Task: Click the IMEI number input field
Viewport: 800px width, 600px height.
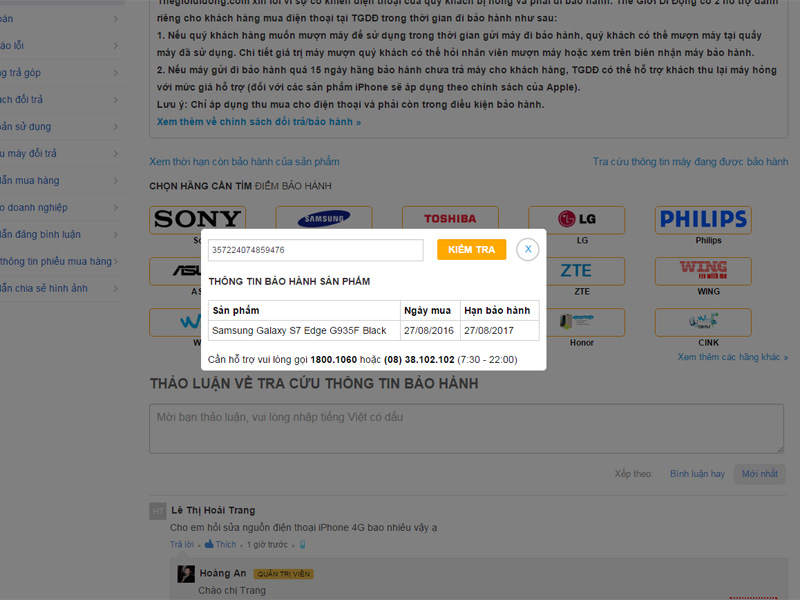Action: pyautogui.click(x=315, y=250)
